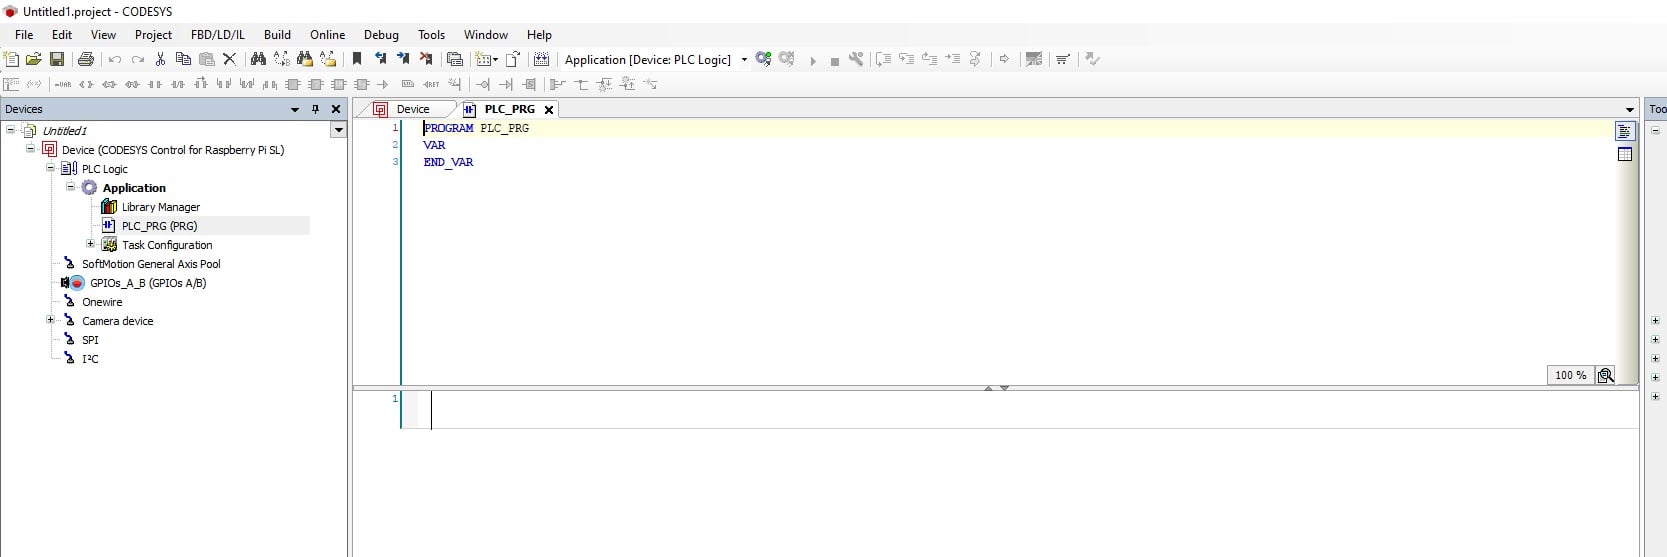
Task: Click the wrench build icon
Action: [856, 60]
